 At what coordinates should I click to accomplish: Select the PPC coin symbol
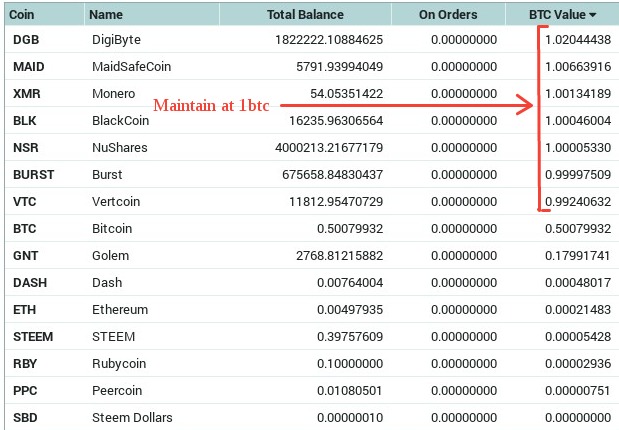click(x=25, y=391)
